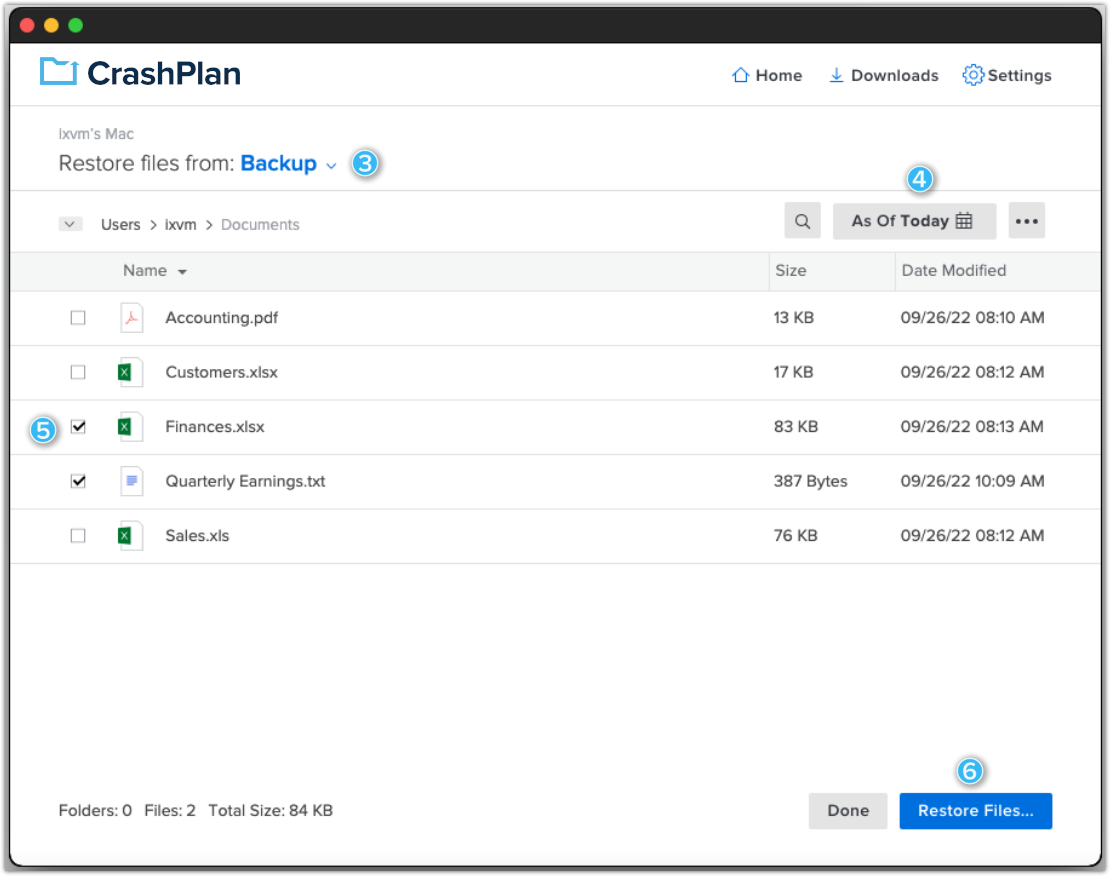Click the search magnifier icon
Screen dimensions: 1110x876
802,221
